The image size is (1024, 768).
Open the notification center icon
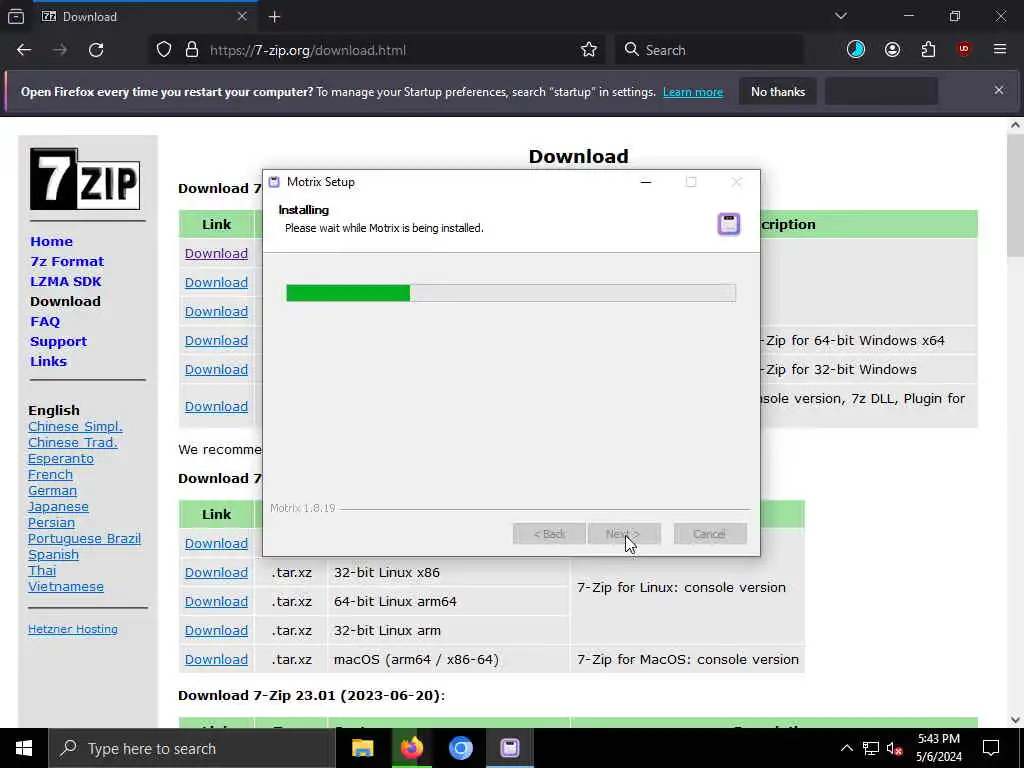[991, 748]
